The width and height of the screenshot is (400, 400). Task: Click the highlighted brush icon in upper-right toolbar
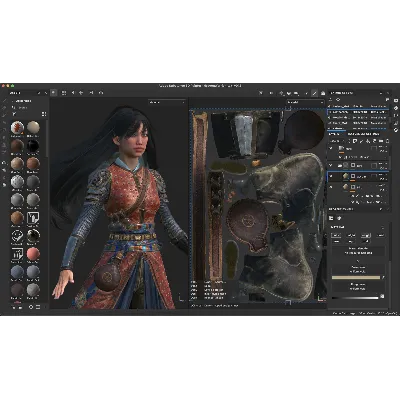click(314, 93)
